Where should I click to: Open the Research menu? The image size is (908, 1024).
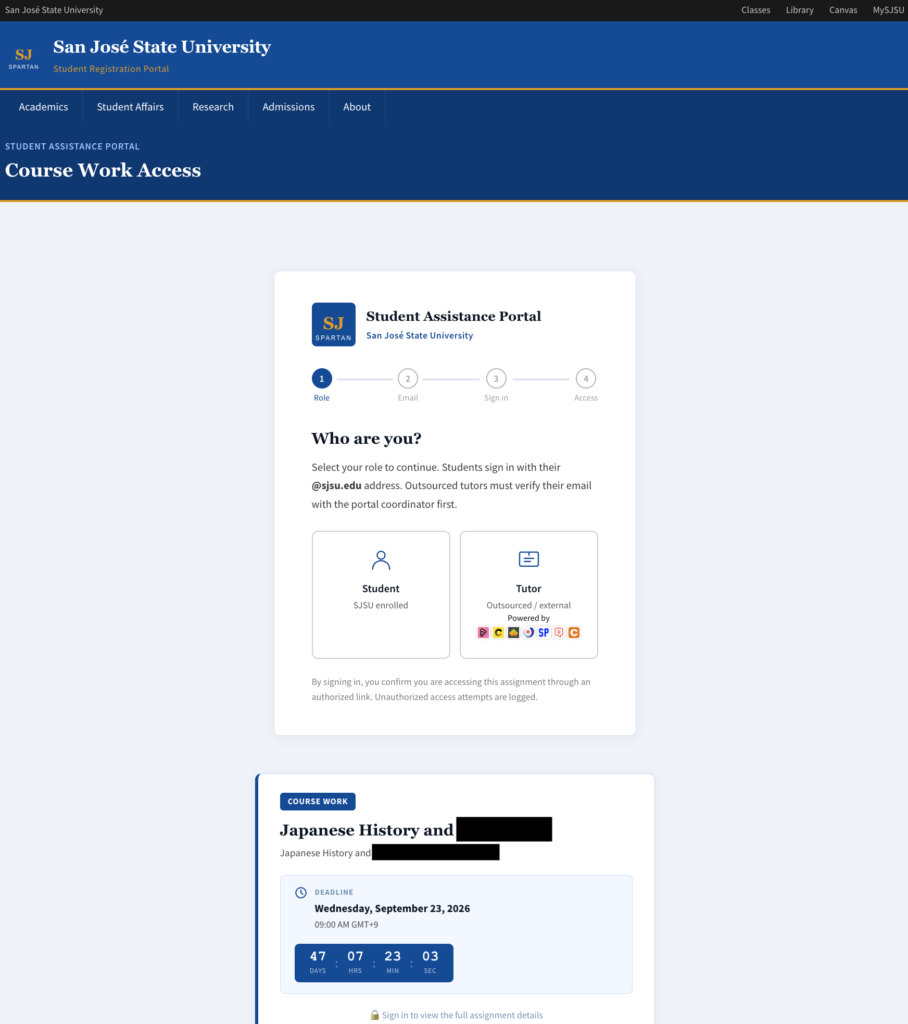tap(213, 106)
